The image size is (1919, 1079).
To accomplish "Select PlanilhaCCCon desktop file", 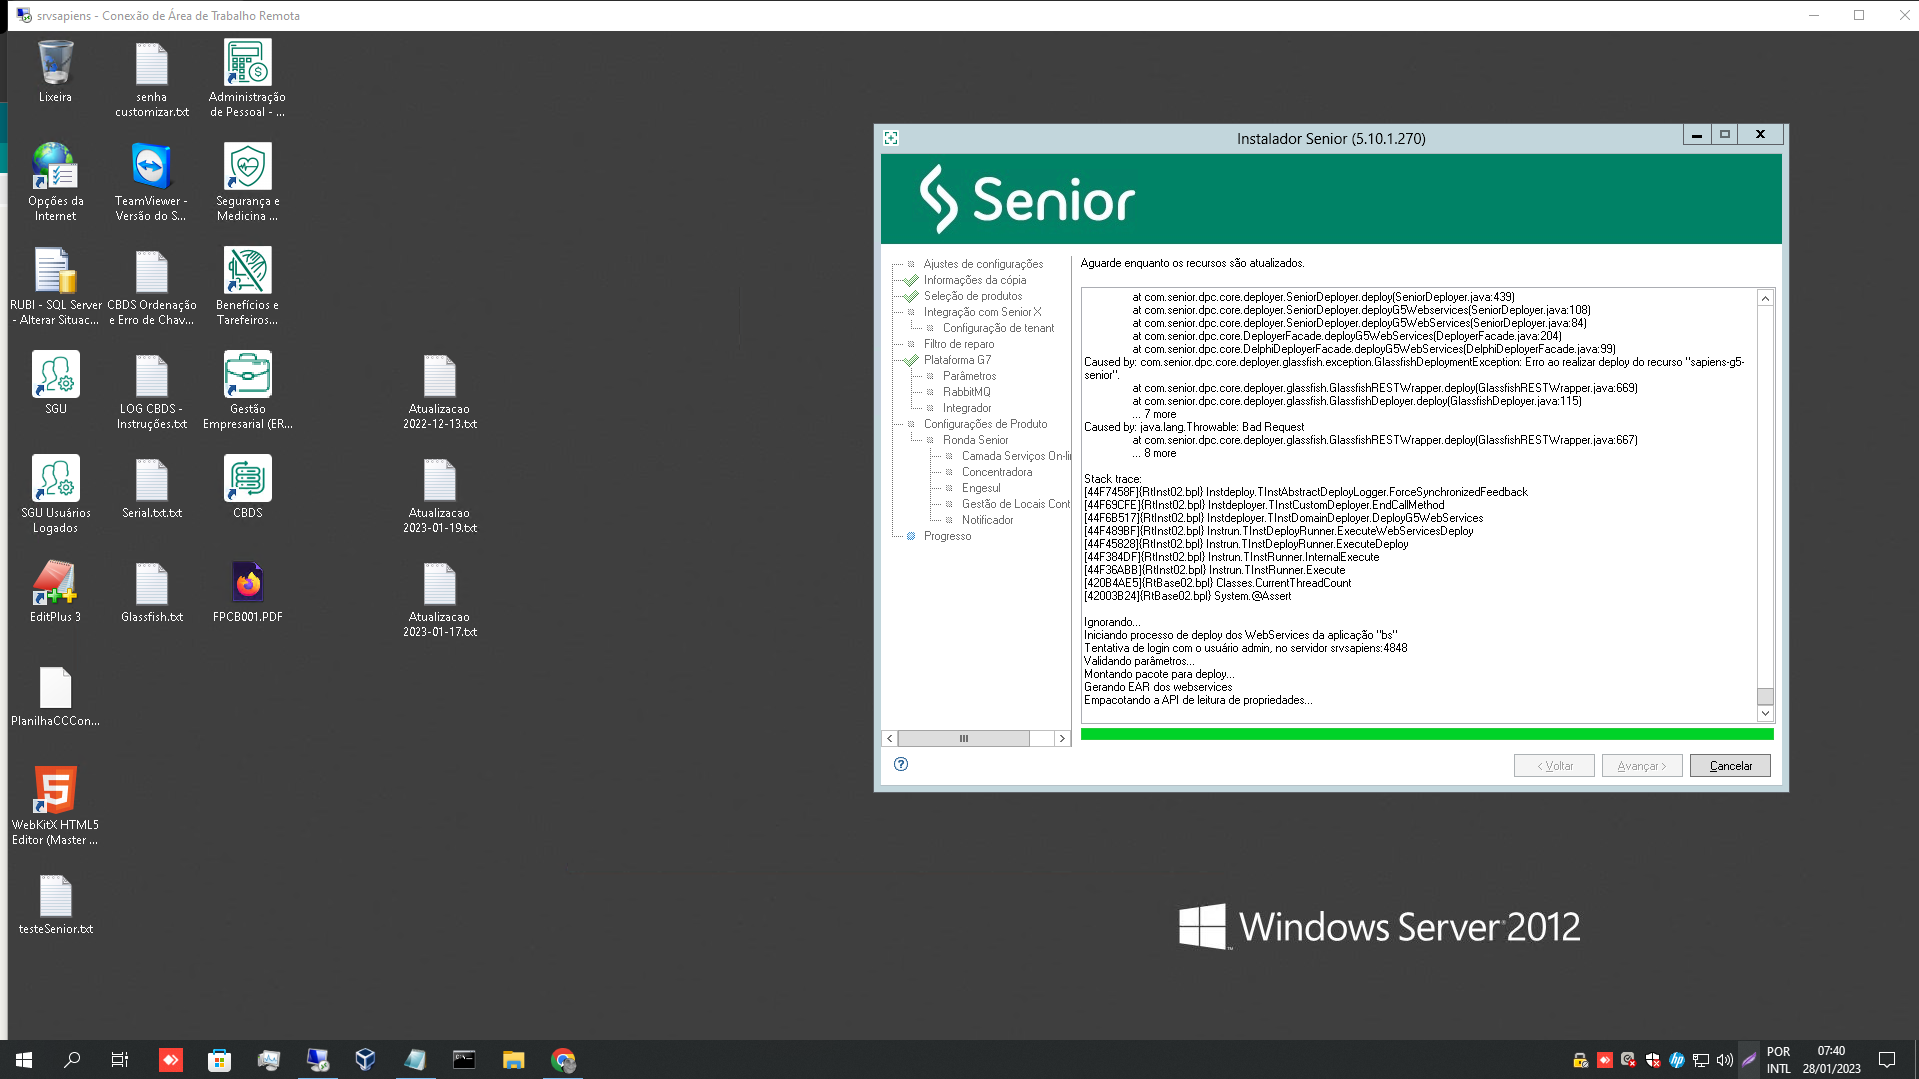I will tap(55, 695).
